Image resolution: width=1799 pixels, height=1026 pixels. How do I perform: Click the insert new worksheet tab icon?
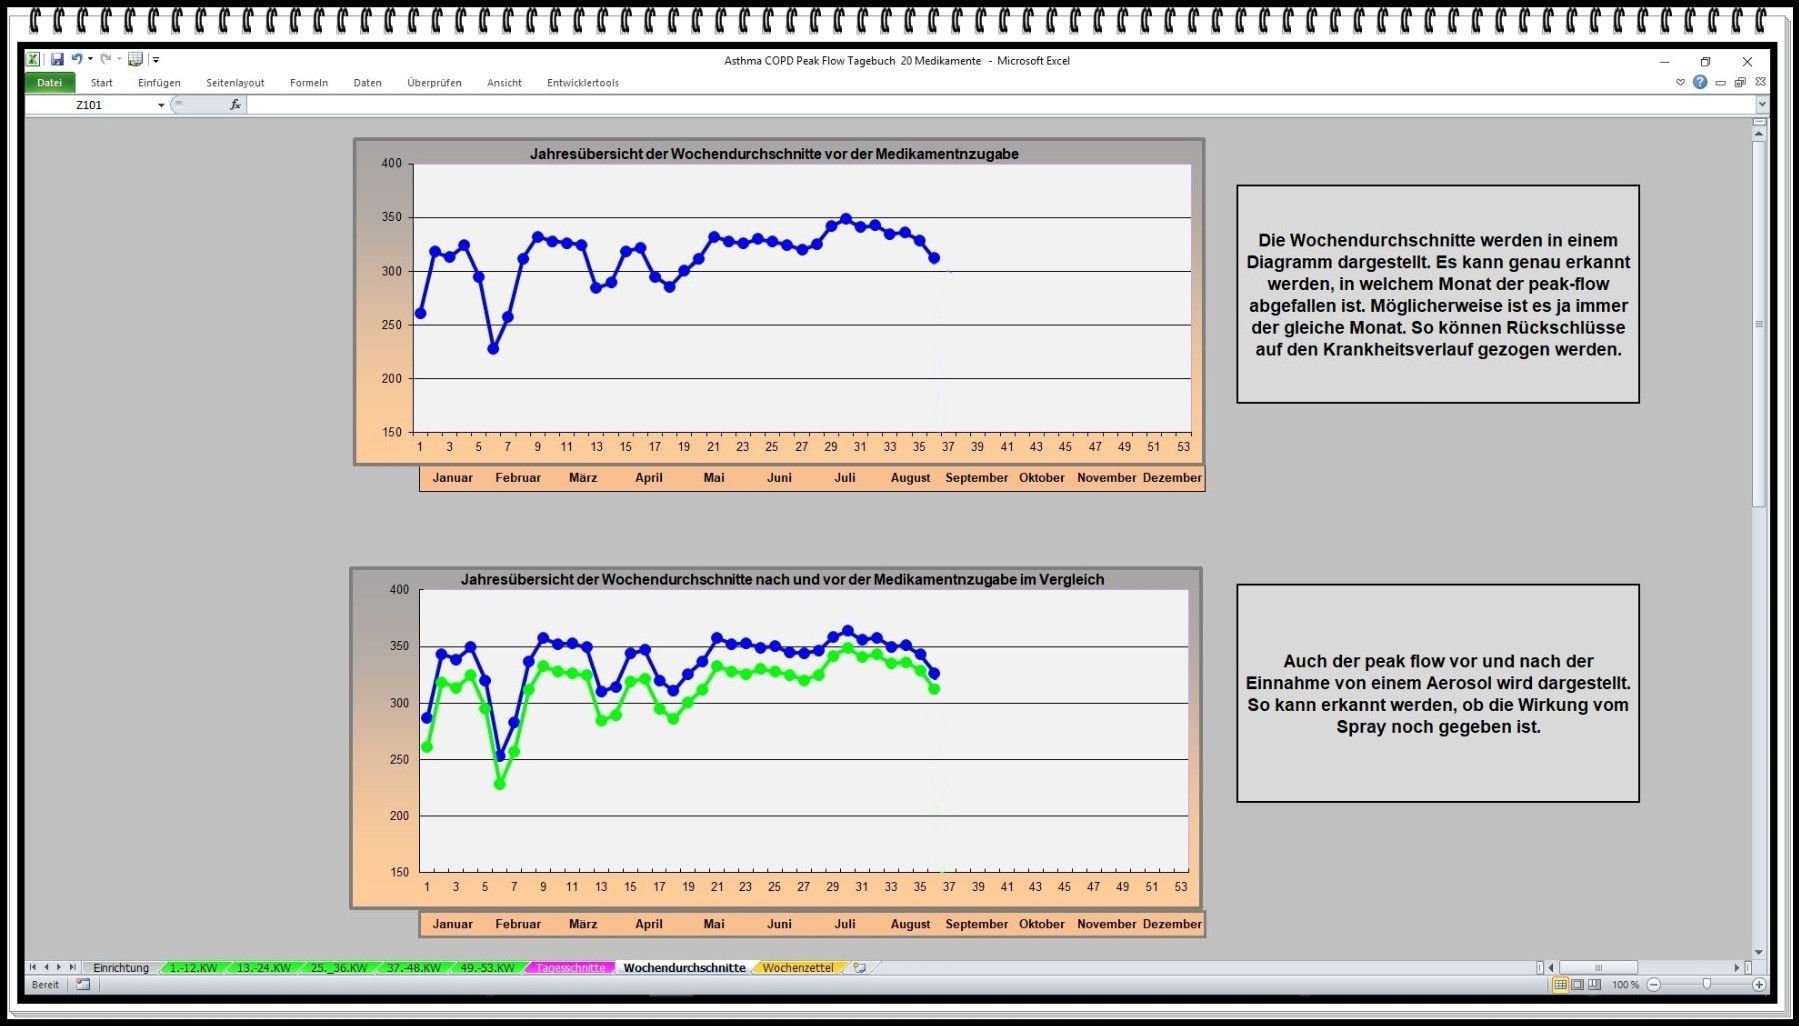pos(860,968)
